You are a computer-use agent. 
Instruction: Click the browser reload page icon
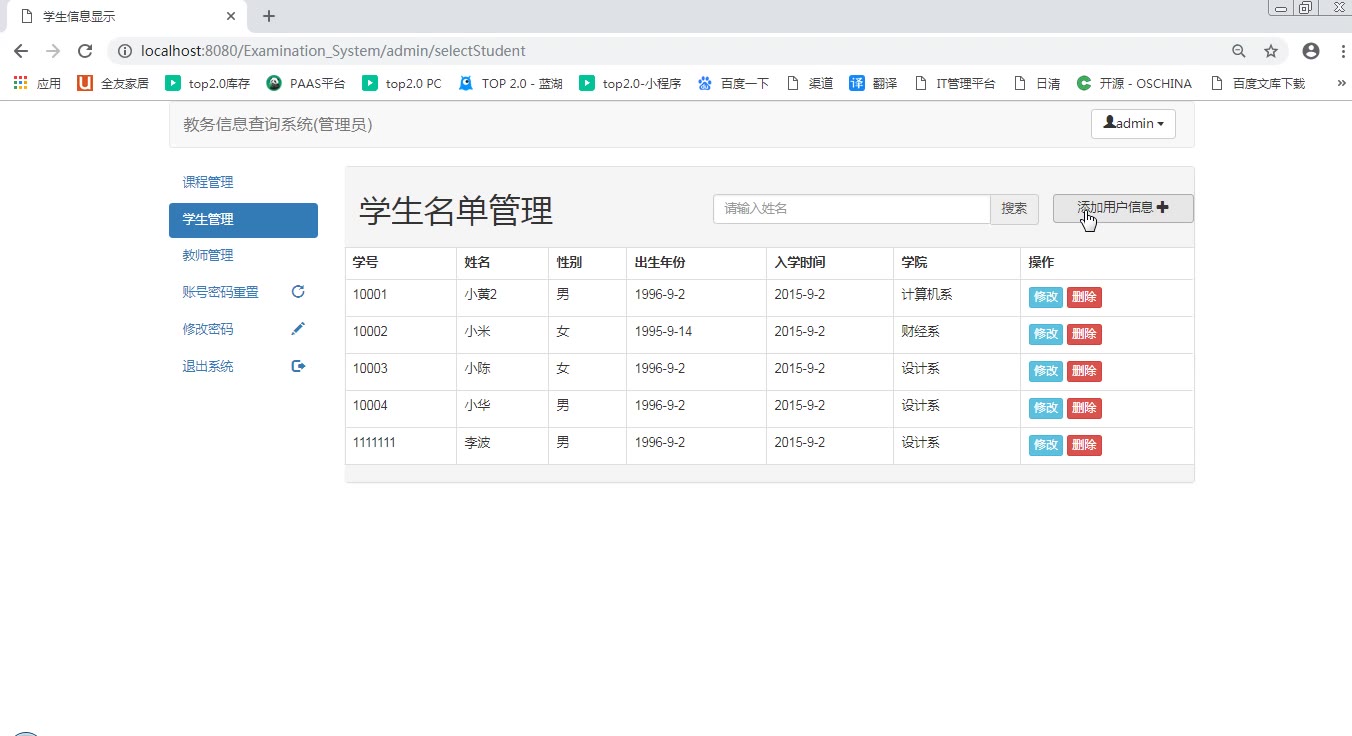(x=85, y=51)
